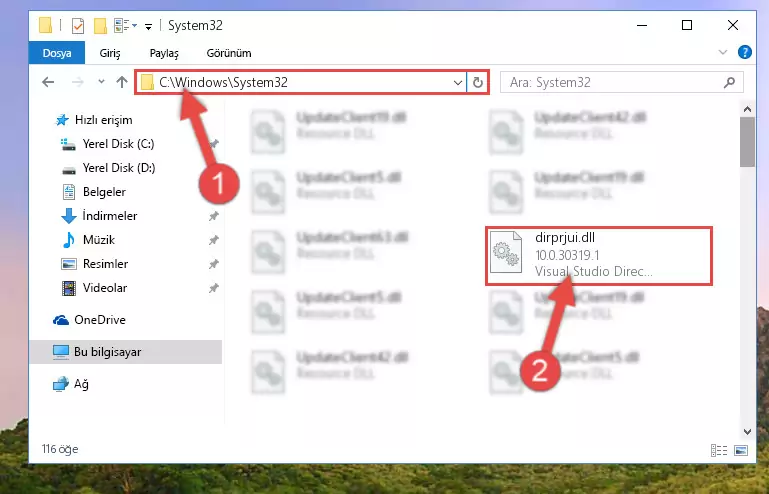The height and width of the screenshot is (494, 769).
Task: Click the folder icon in the address bar
Action: click(x=147, y=82)
